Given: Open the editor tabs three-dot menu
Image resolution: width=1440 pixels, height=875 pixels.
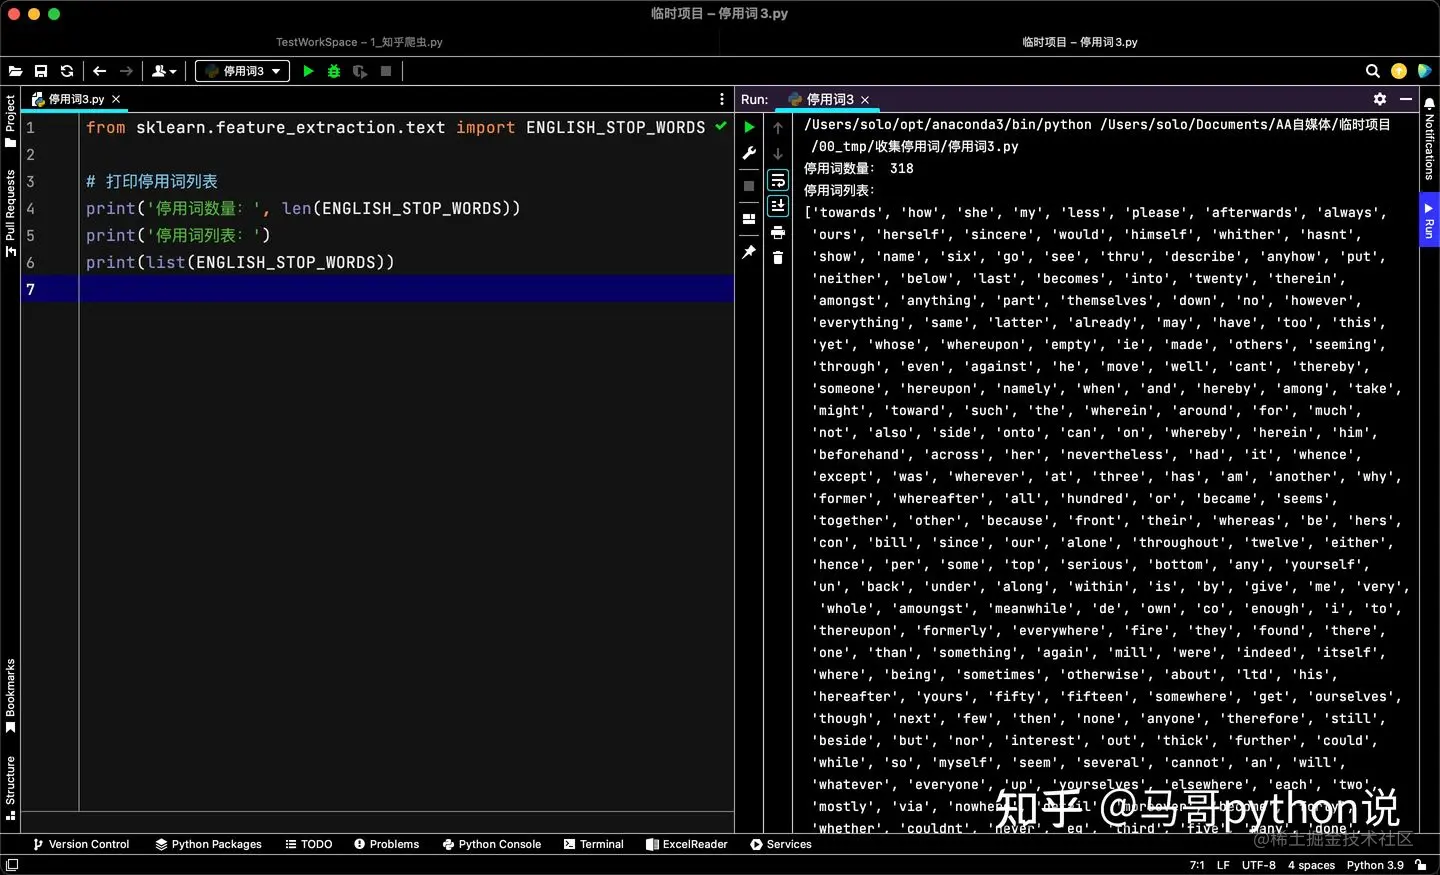Looking at the screenshot, I should pos(722,99).
